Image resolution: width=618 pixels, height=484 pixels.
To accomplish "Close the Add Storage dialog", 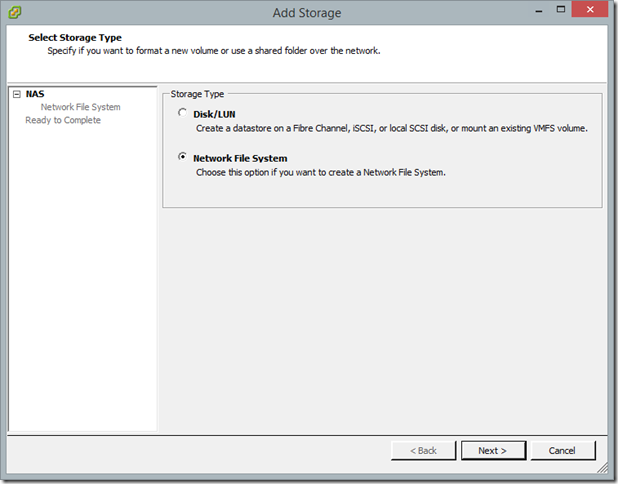I will pos(590,9).
